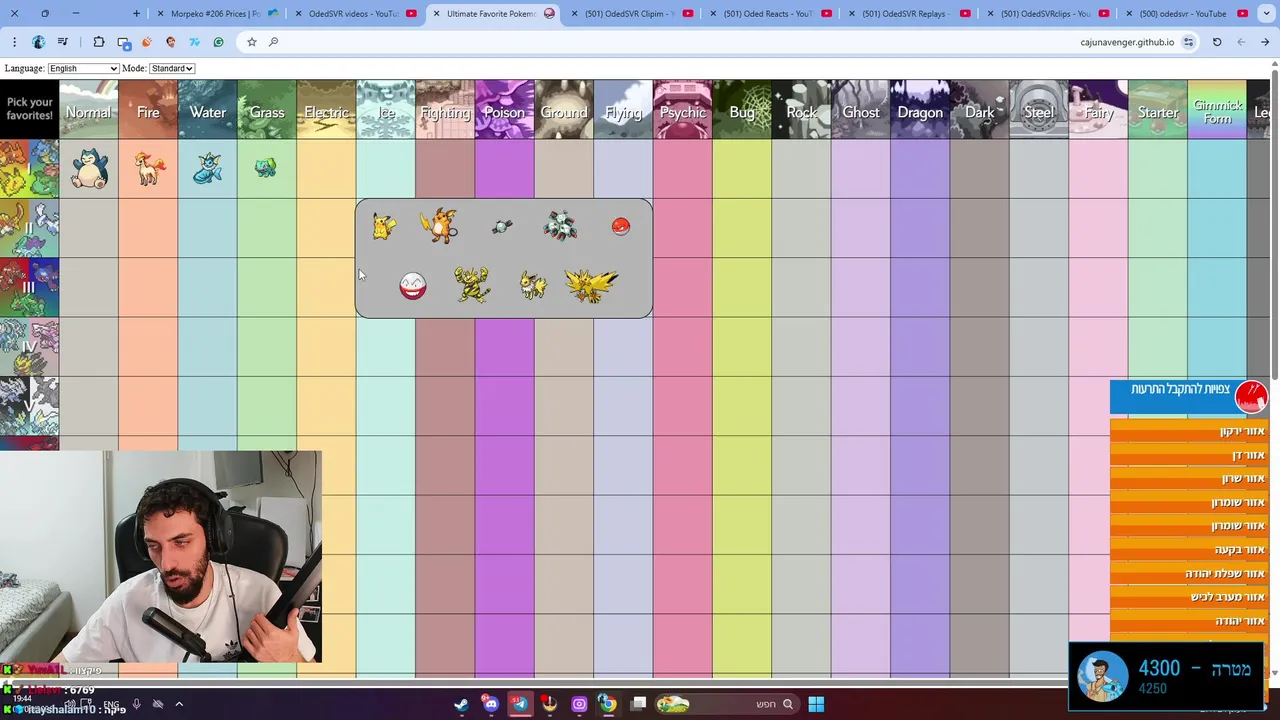Reload the page
1280x720 pixels.
click(x=1217, y=42)
